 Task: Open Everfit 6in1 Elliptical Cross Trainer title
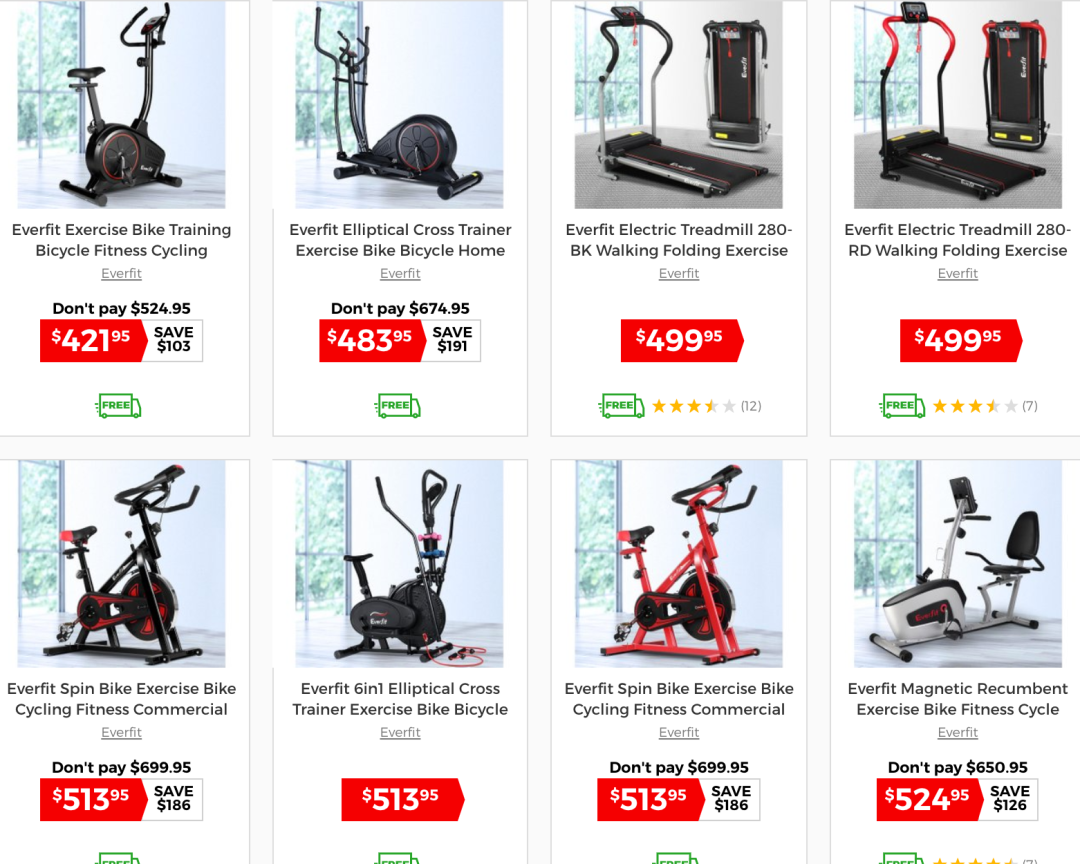400,699
